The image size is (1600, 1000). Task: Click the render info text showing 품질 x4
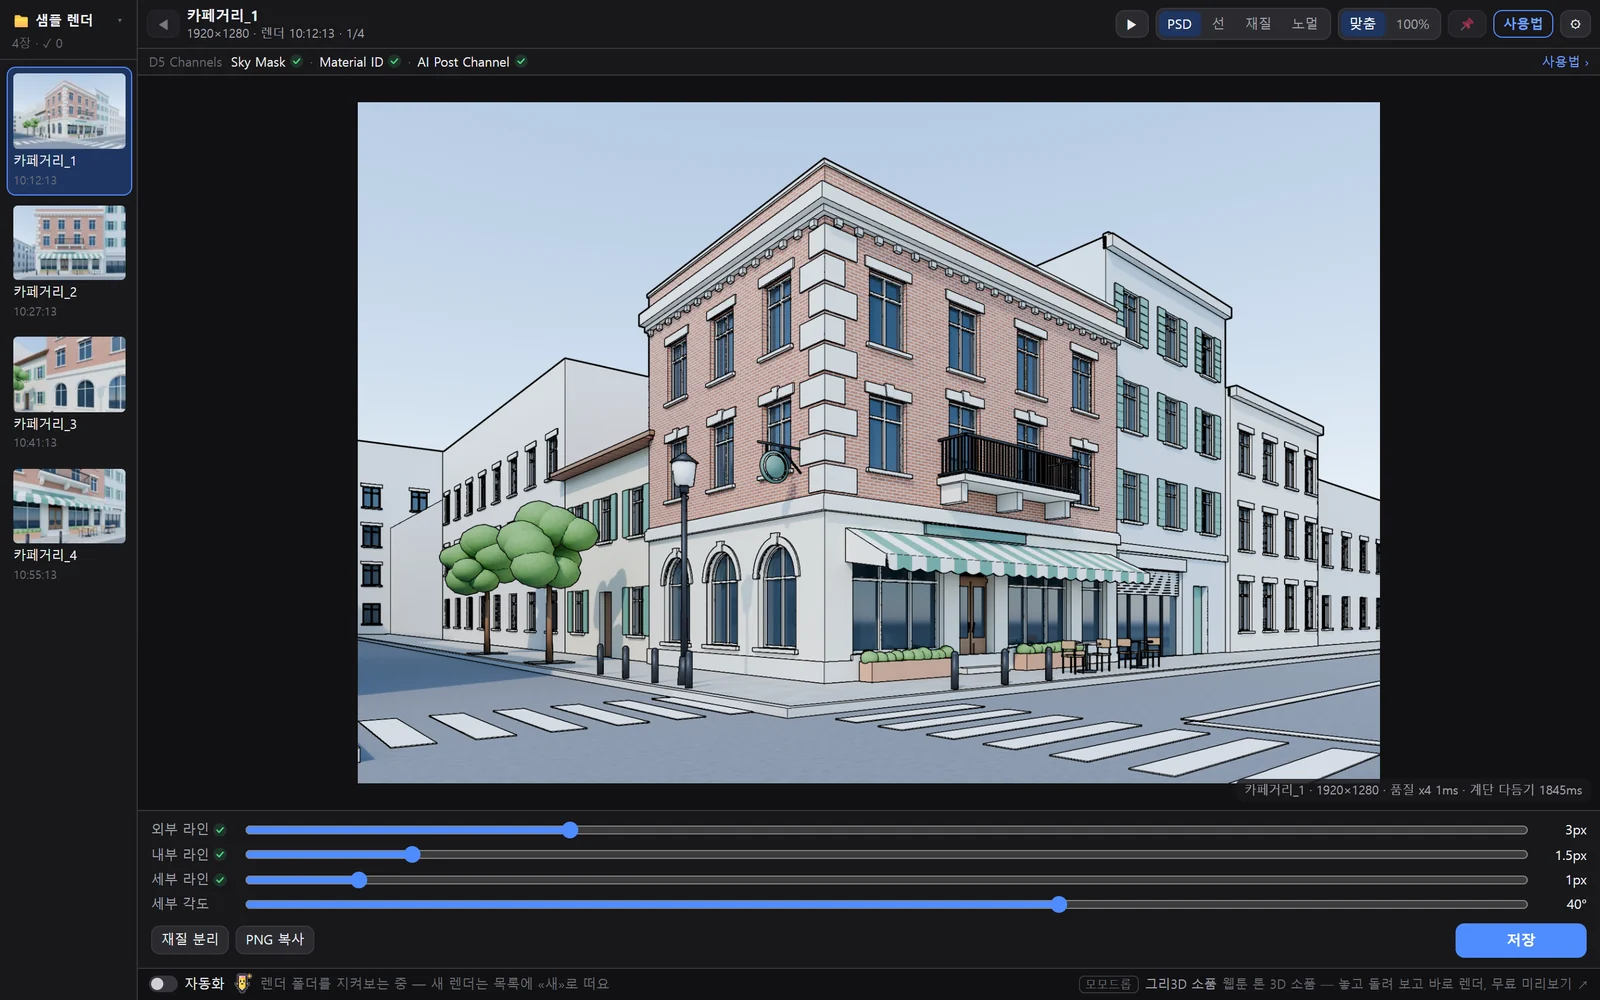tap(1413, 790)
